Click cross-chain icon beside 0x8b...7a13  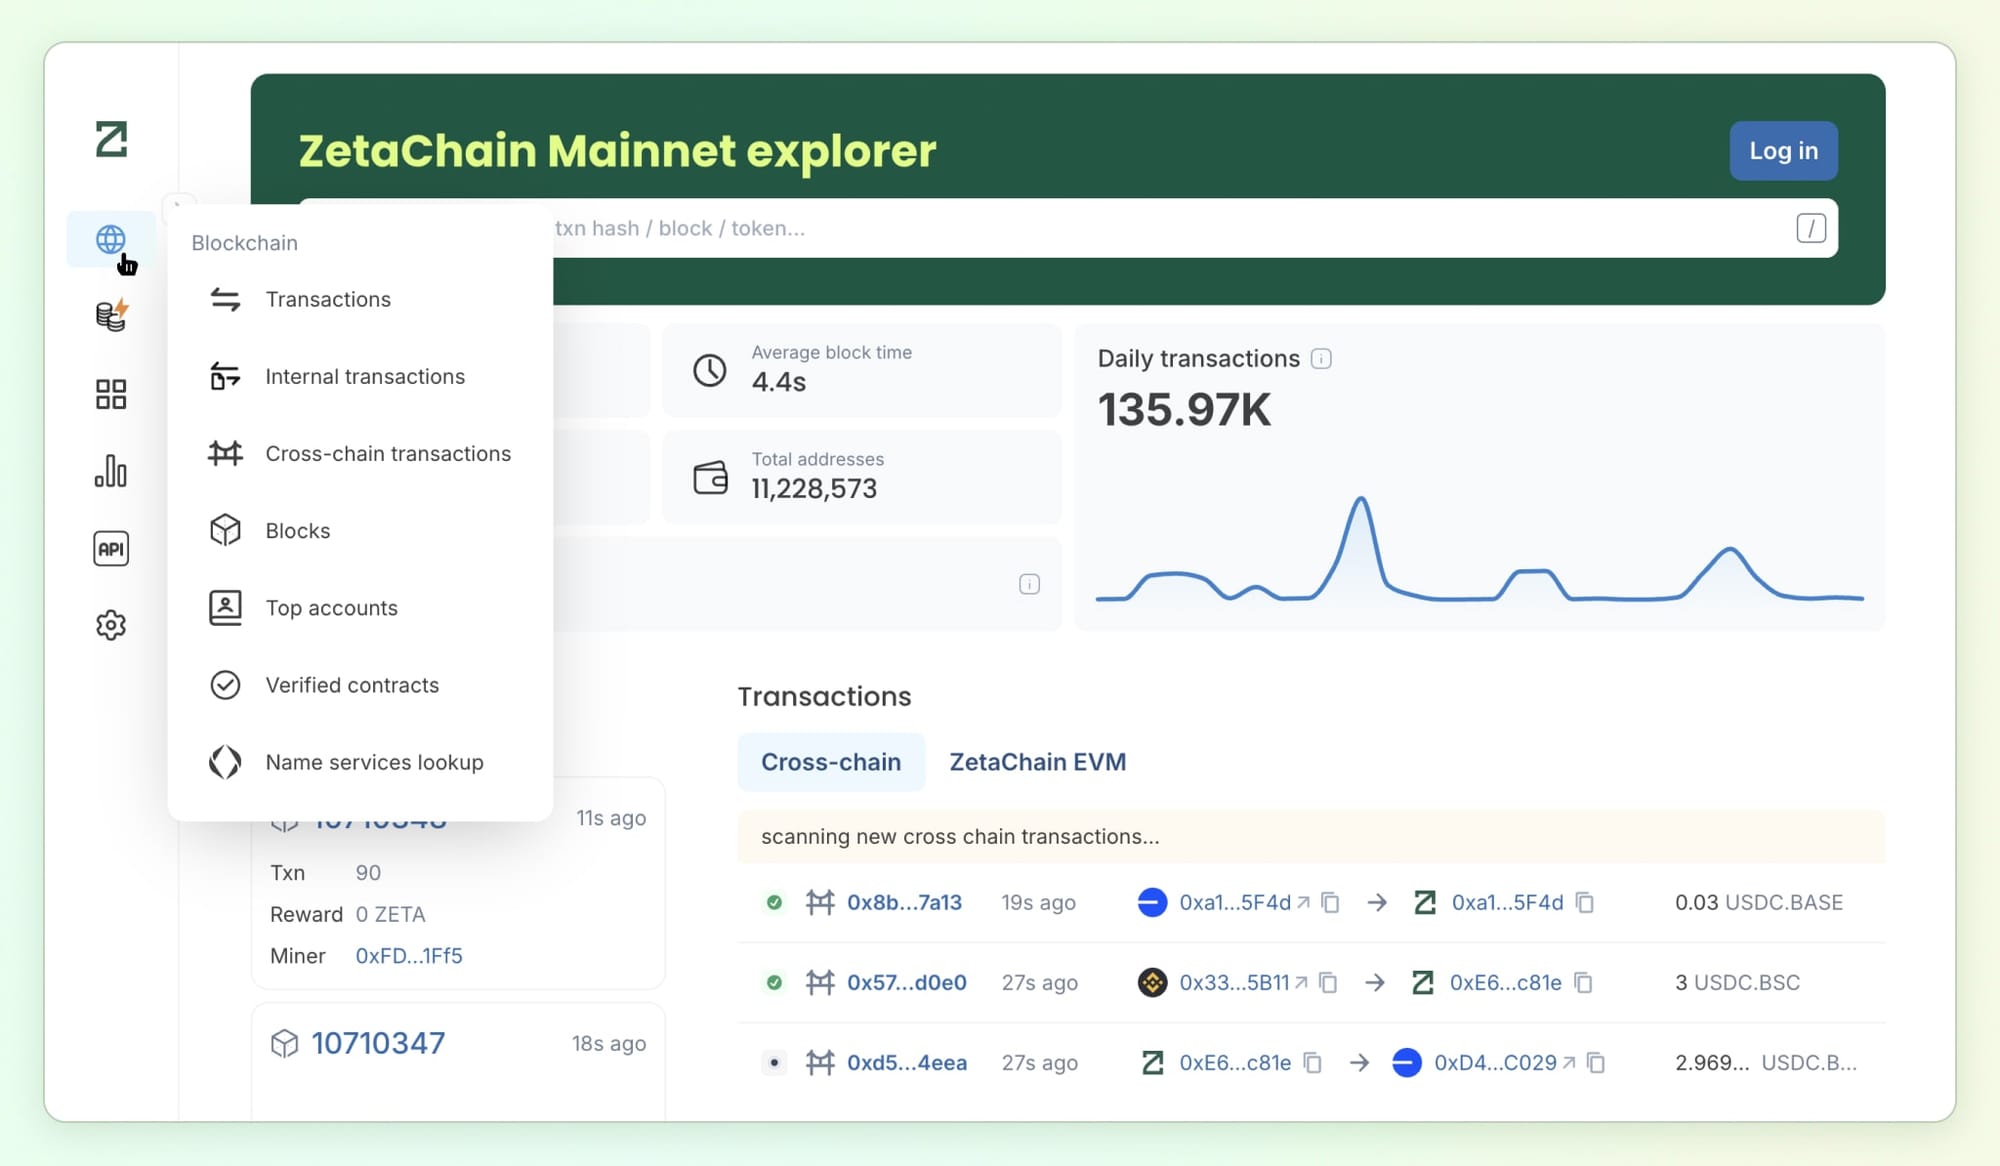coord(820,902)
